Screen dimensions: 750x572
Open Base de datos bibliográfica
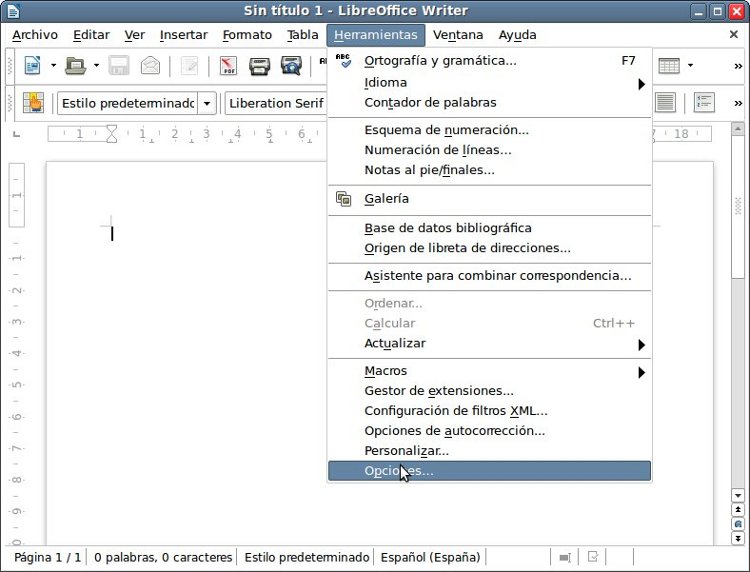[x=489, y=228]
